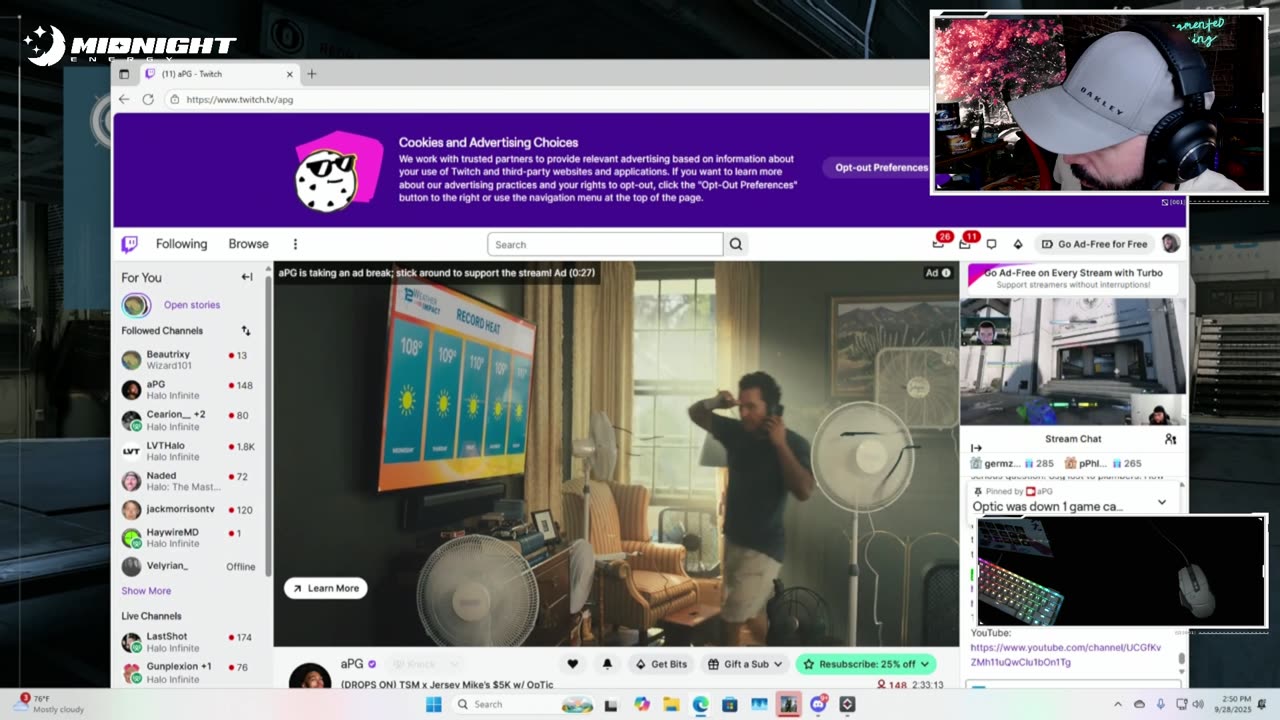Open the Whispers chat bubble icon
1280x720 pixels.
[991, 244]
